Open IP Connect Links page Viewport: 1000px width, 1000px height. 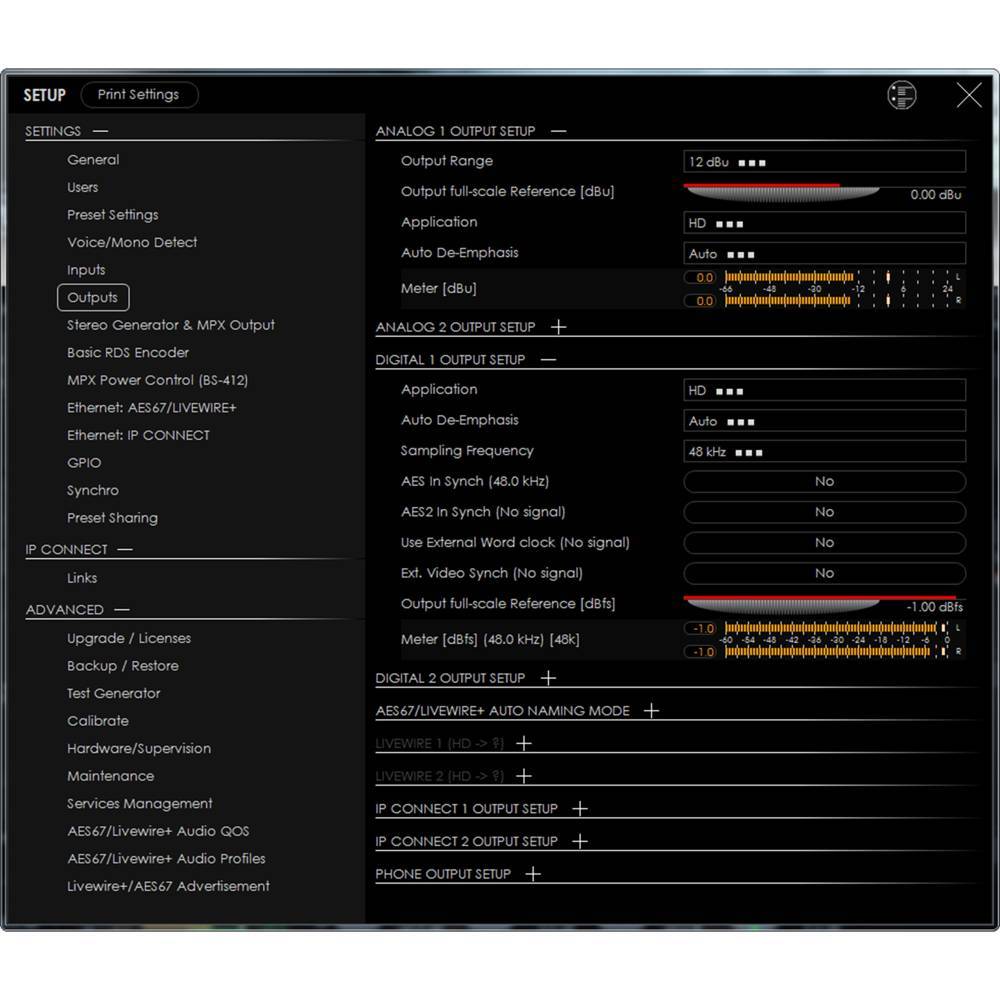[82, 578]
